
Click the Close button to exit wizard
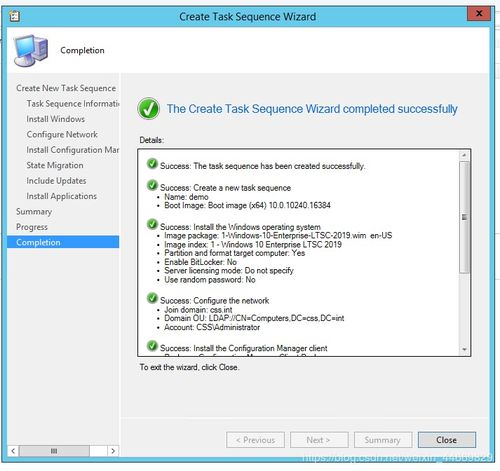[x=447, y=440]
